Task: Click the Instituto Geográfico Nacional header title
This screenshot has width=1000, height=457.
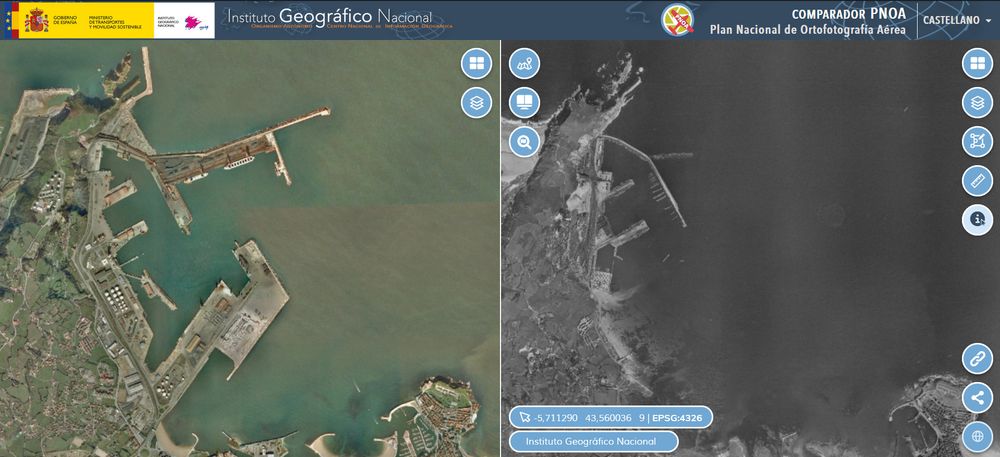Action: (330, 16)
